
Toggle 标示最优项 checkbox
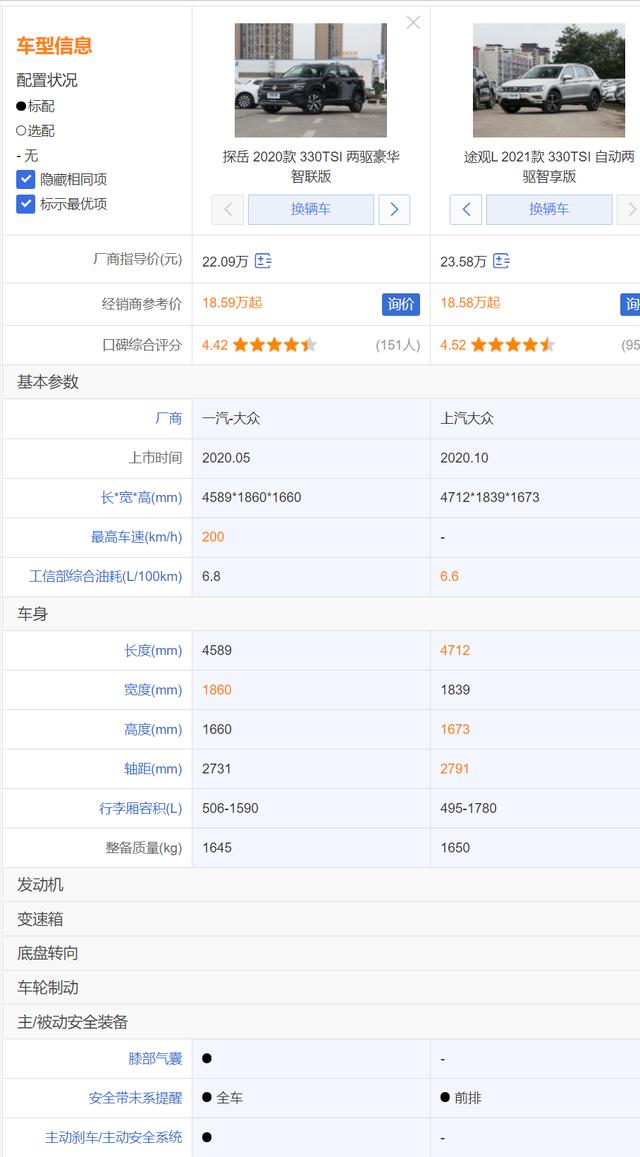point(26,204)
